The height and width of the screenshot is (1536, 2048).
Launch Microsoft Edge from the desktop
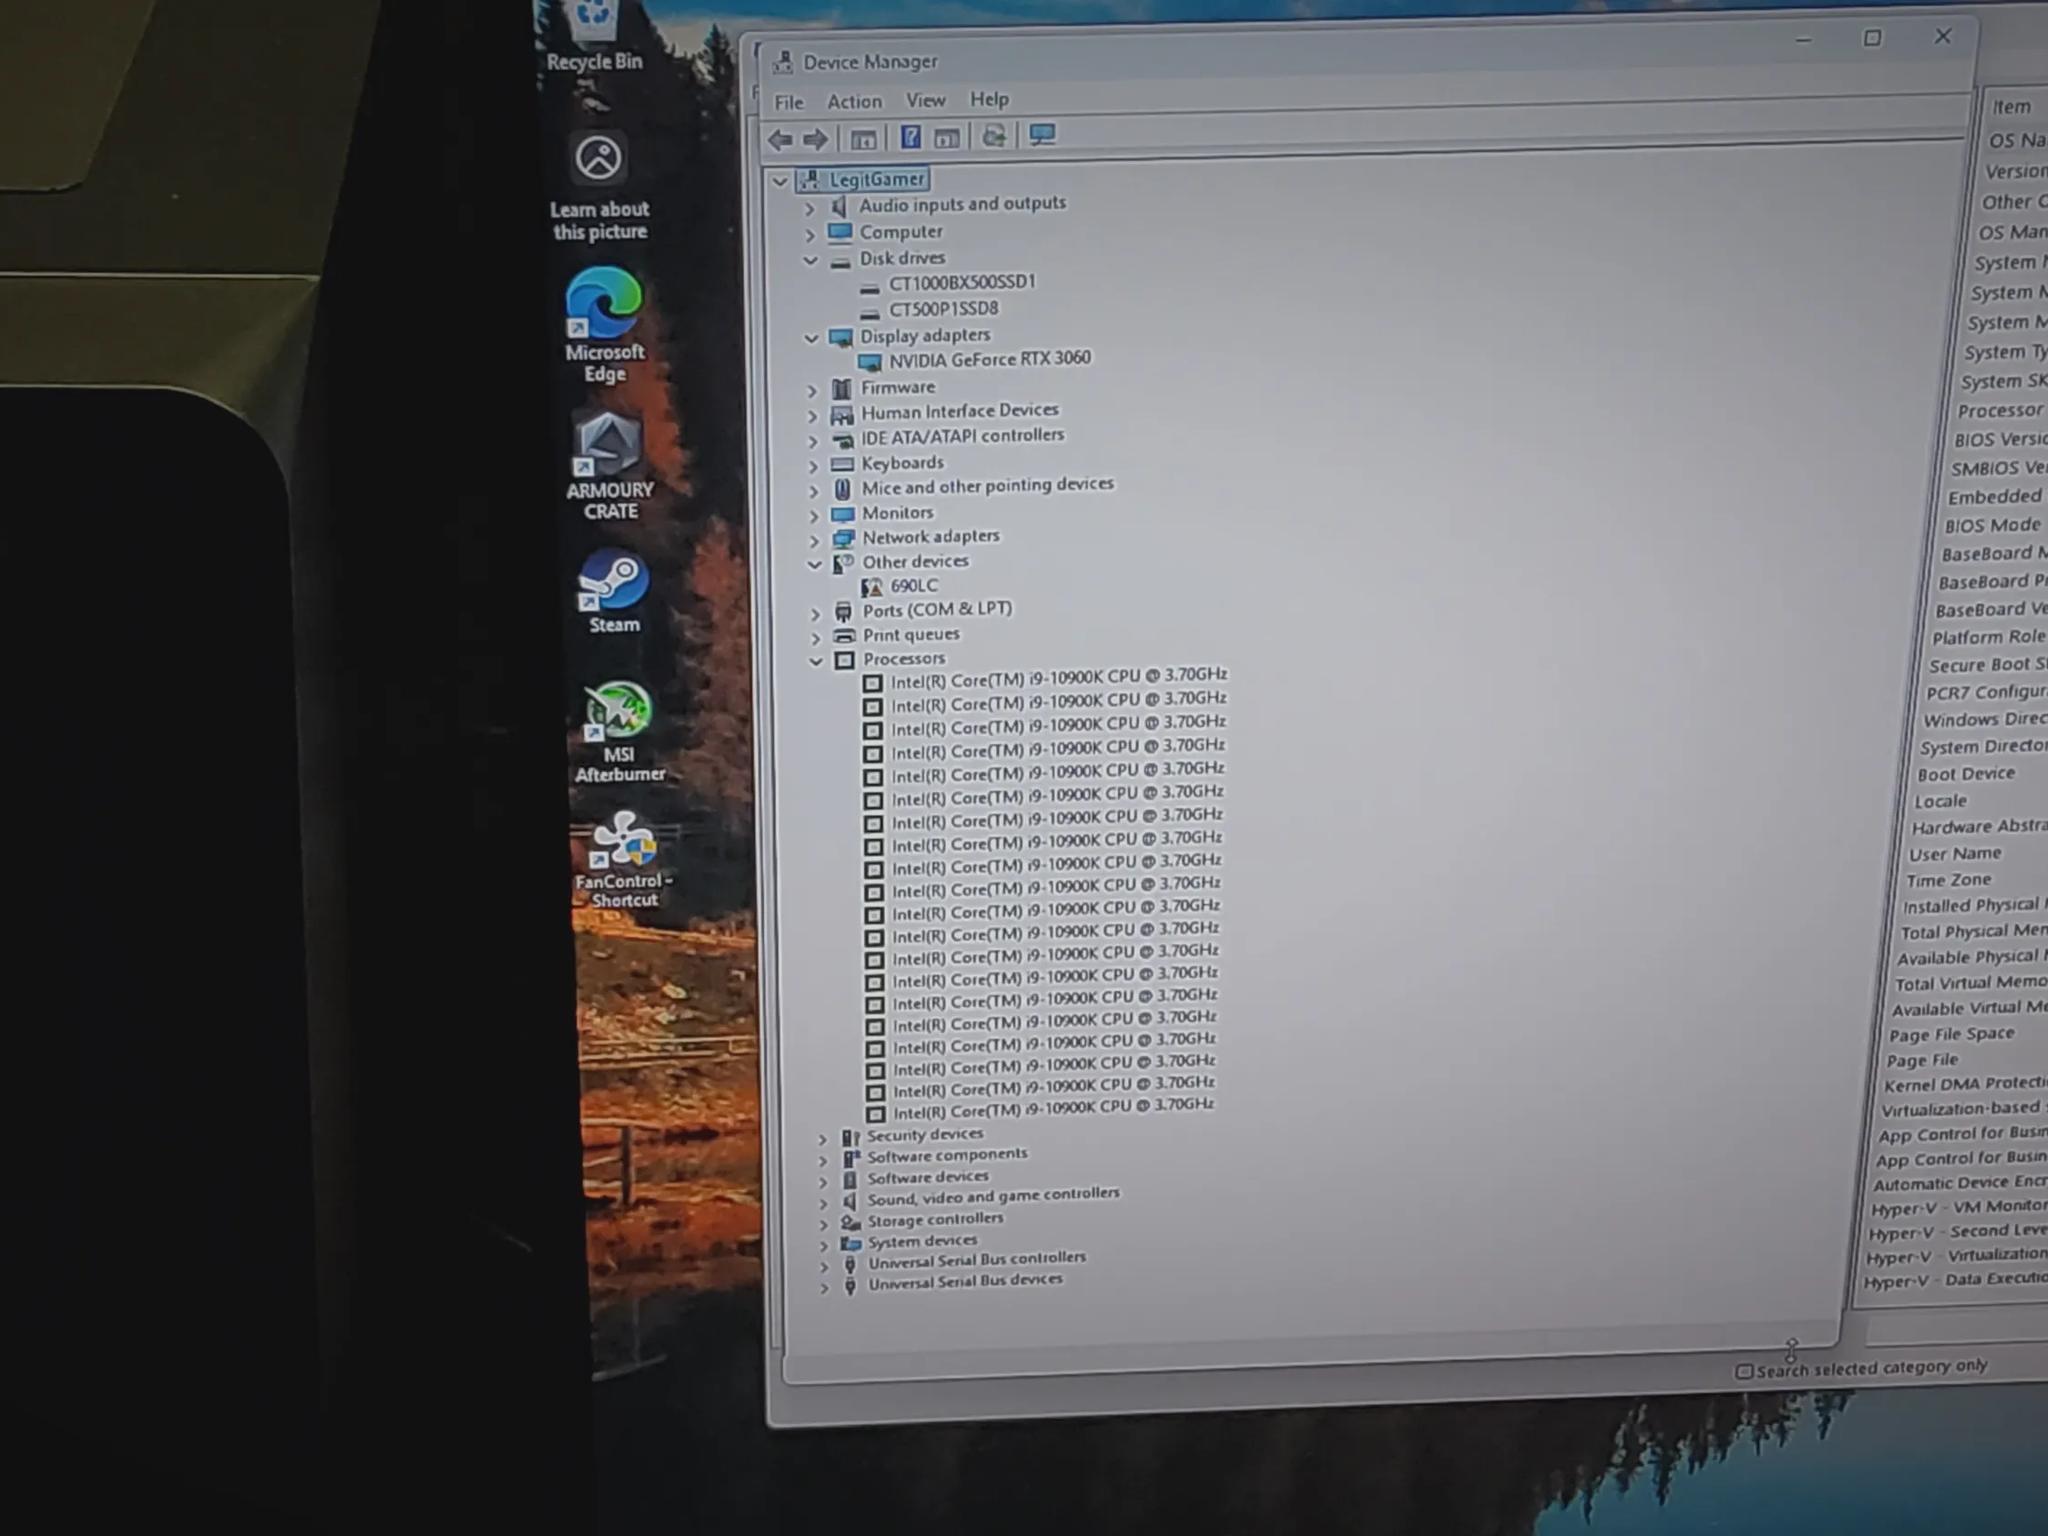[604, 325]
